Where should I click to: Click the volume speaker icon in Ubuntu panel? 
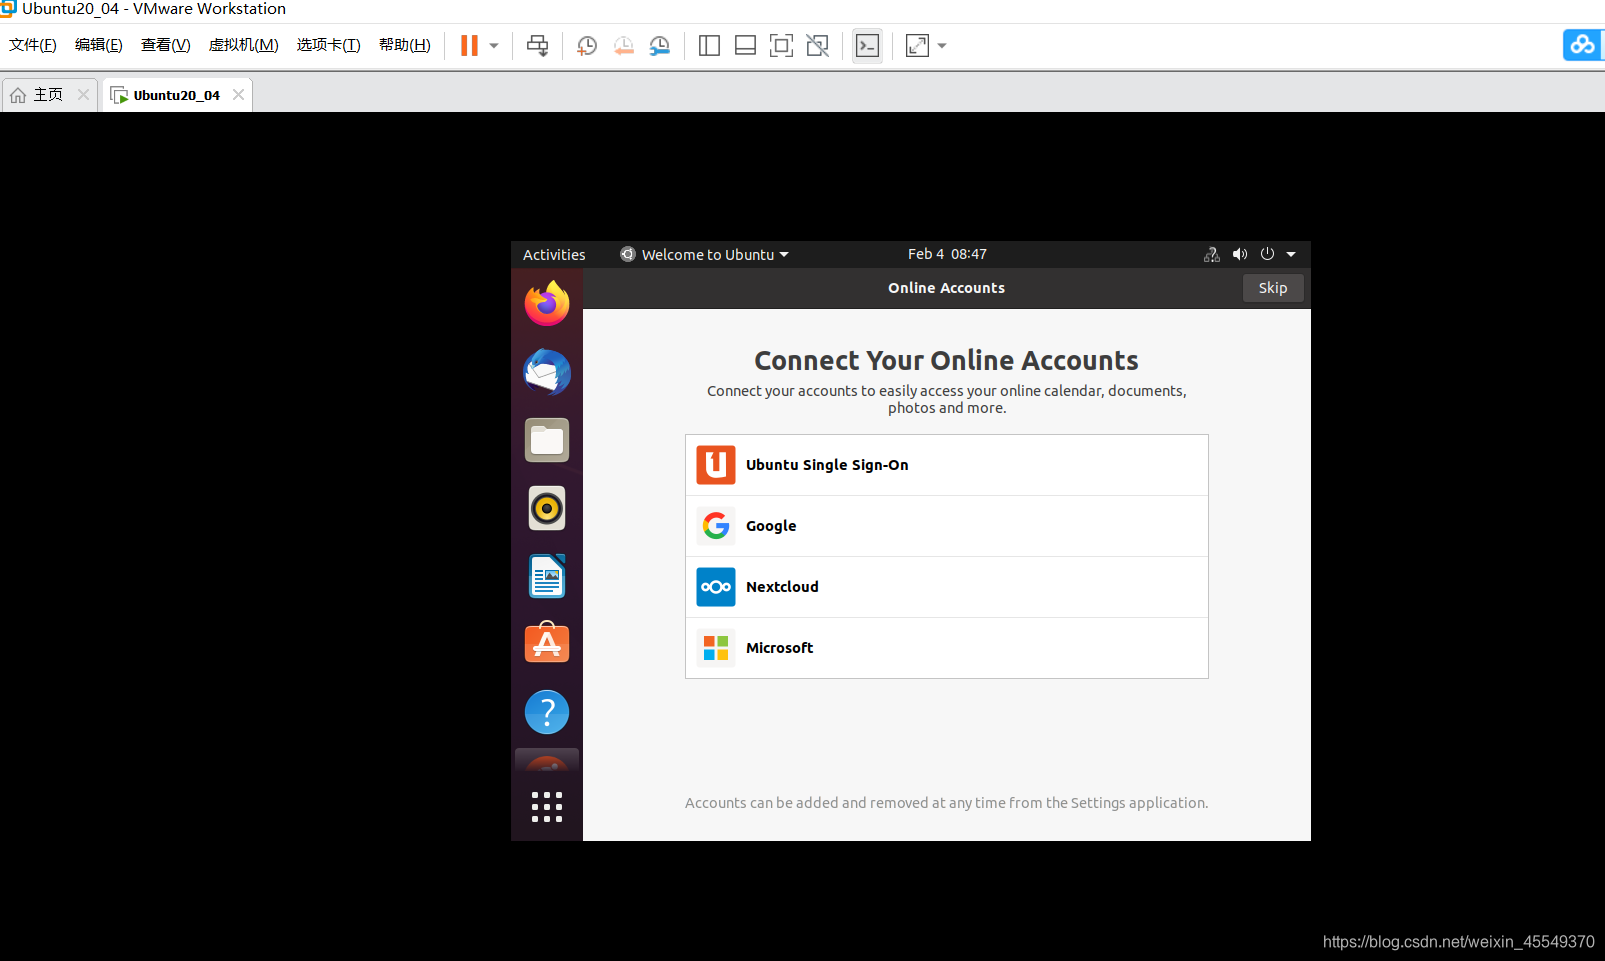pos(1240,254)
